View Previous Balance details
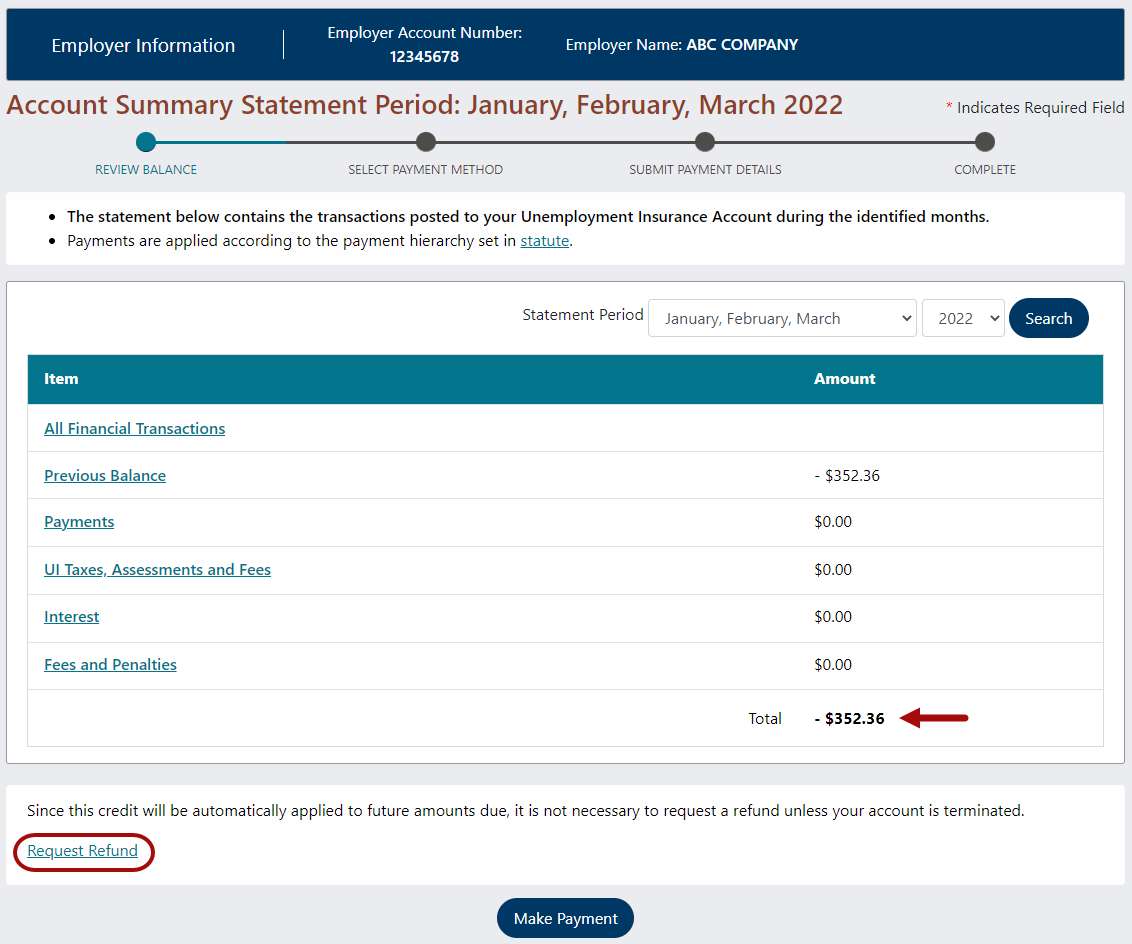This screenshot has height=944, width=1132. (x=105, y=476)
